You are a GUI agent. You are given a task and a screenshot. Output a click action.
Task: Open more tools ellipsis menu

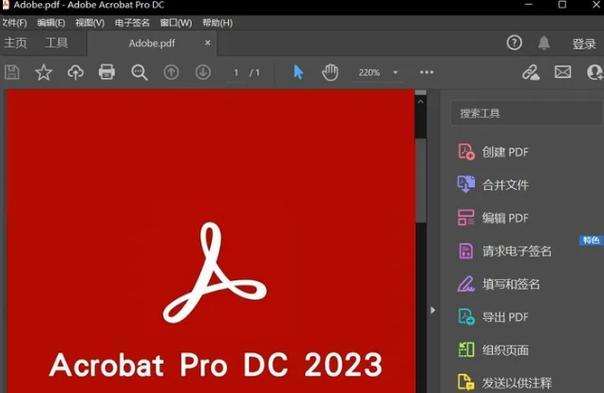(427, 72)
